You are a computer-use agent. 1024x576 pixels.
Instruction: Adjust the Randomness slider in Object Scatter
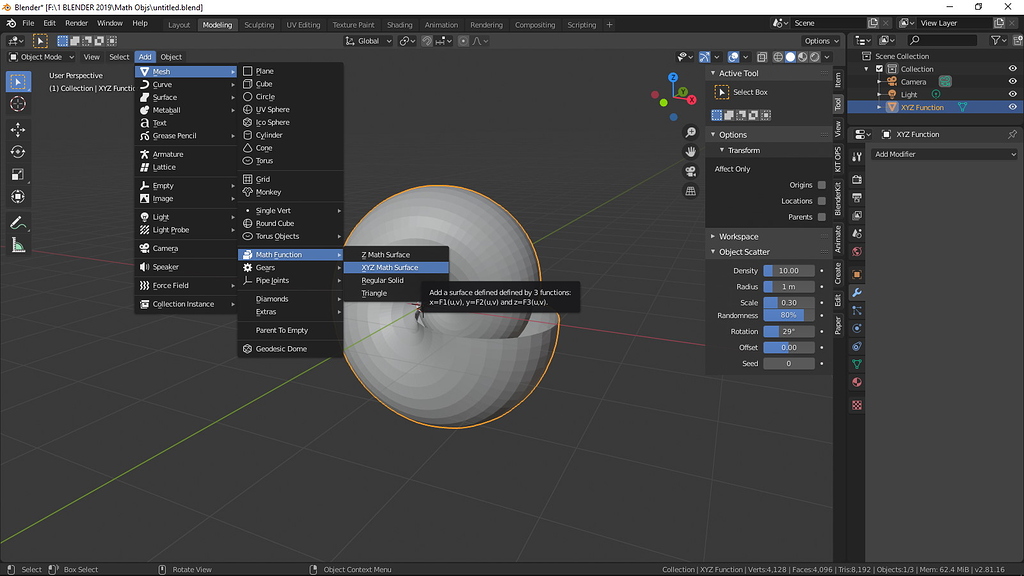click(788, 315)
